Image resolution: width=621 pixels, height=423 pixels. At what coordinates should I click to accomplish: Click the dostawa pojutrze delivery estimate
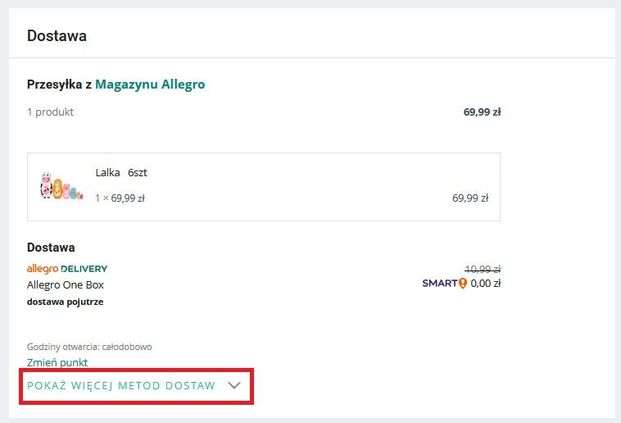(64, 301)
